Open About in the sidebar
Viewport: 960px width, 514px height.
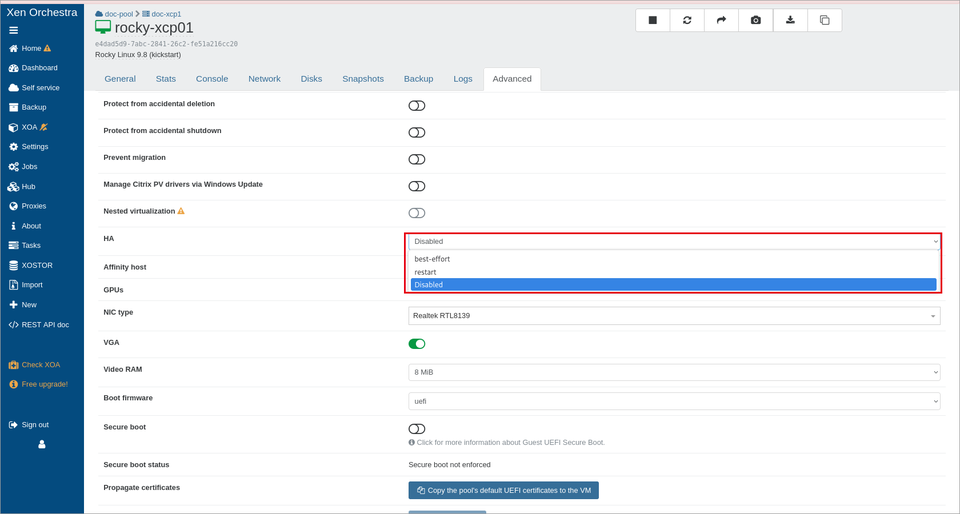click(x=25, y=226)
